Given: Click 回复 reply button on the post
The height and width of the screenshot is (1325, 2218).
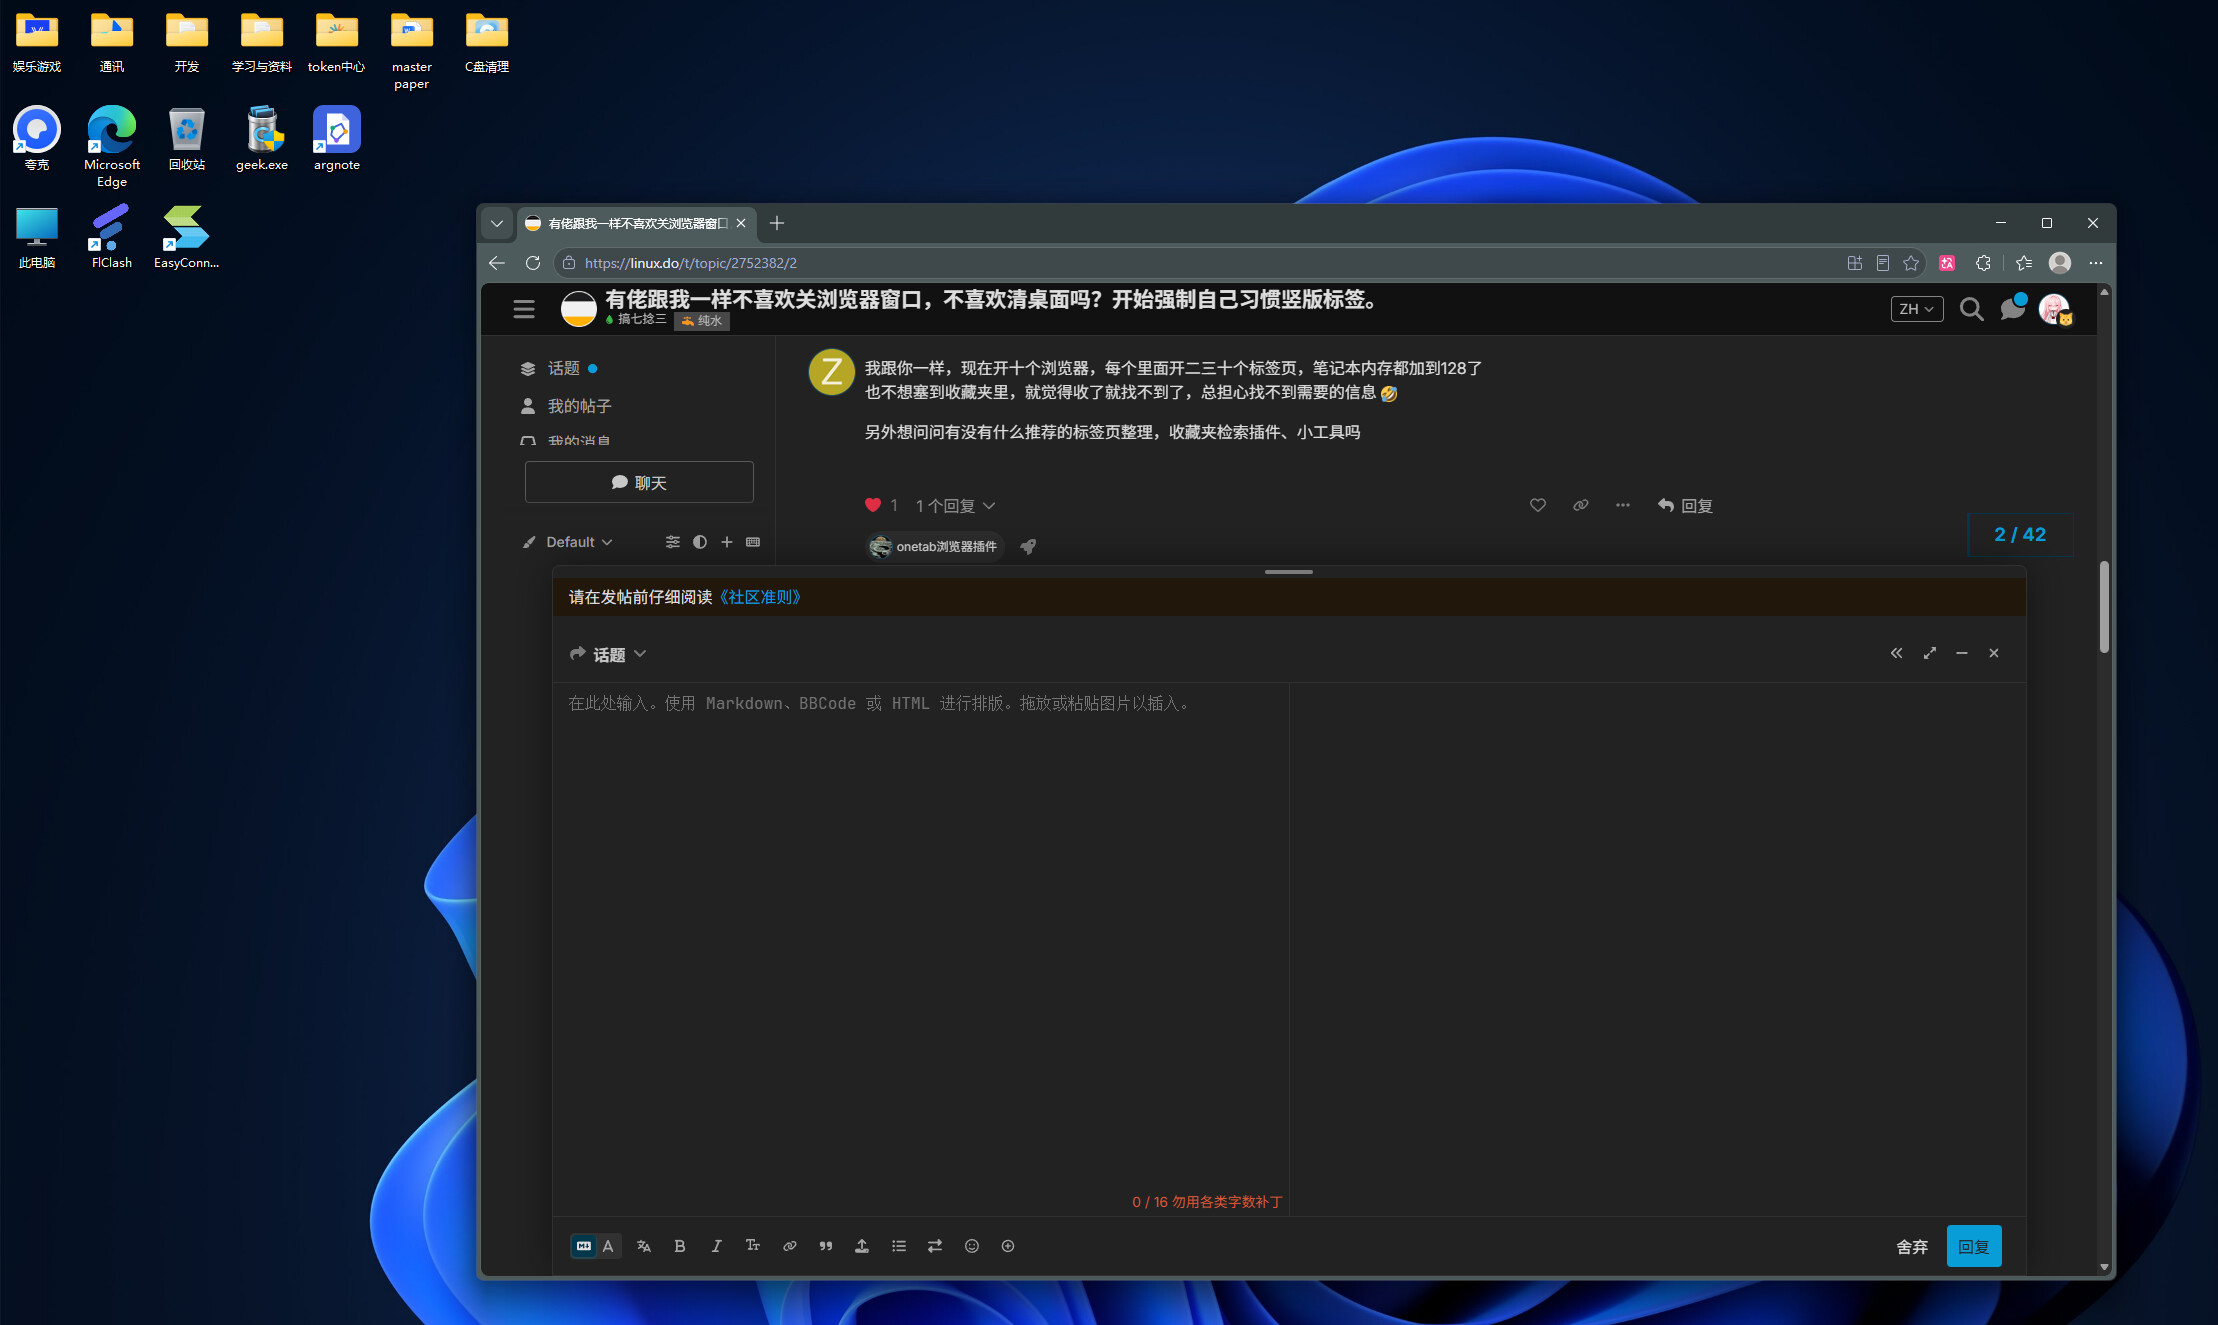Looking at the screenshot, I should [x=1686, y=506].
